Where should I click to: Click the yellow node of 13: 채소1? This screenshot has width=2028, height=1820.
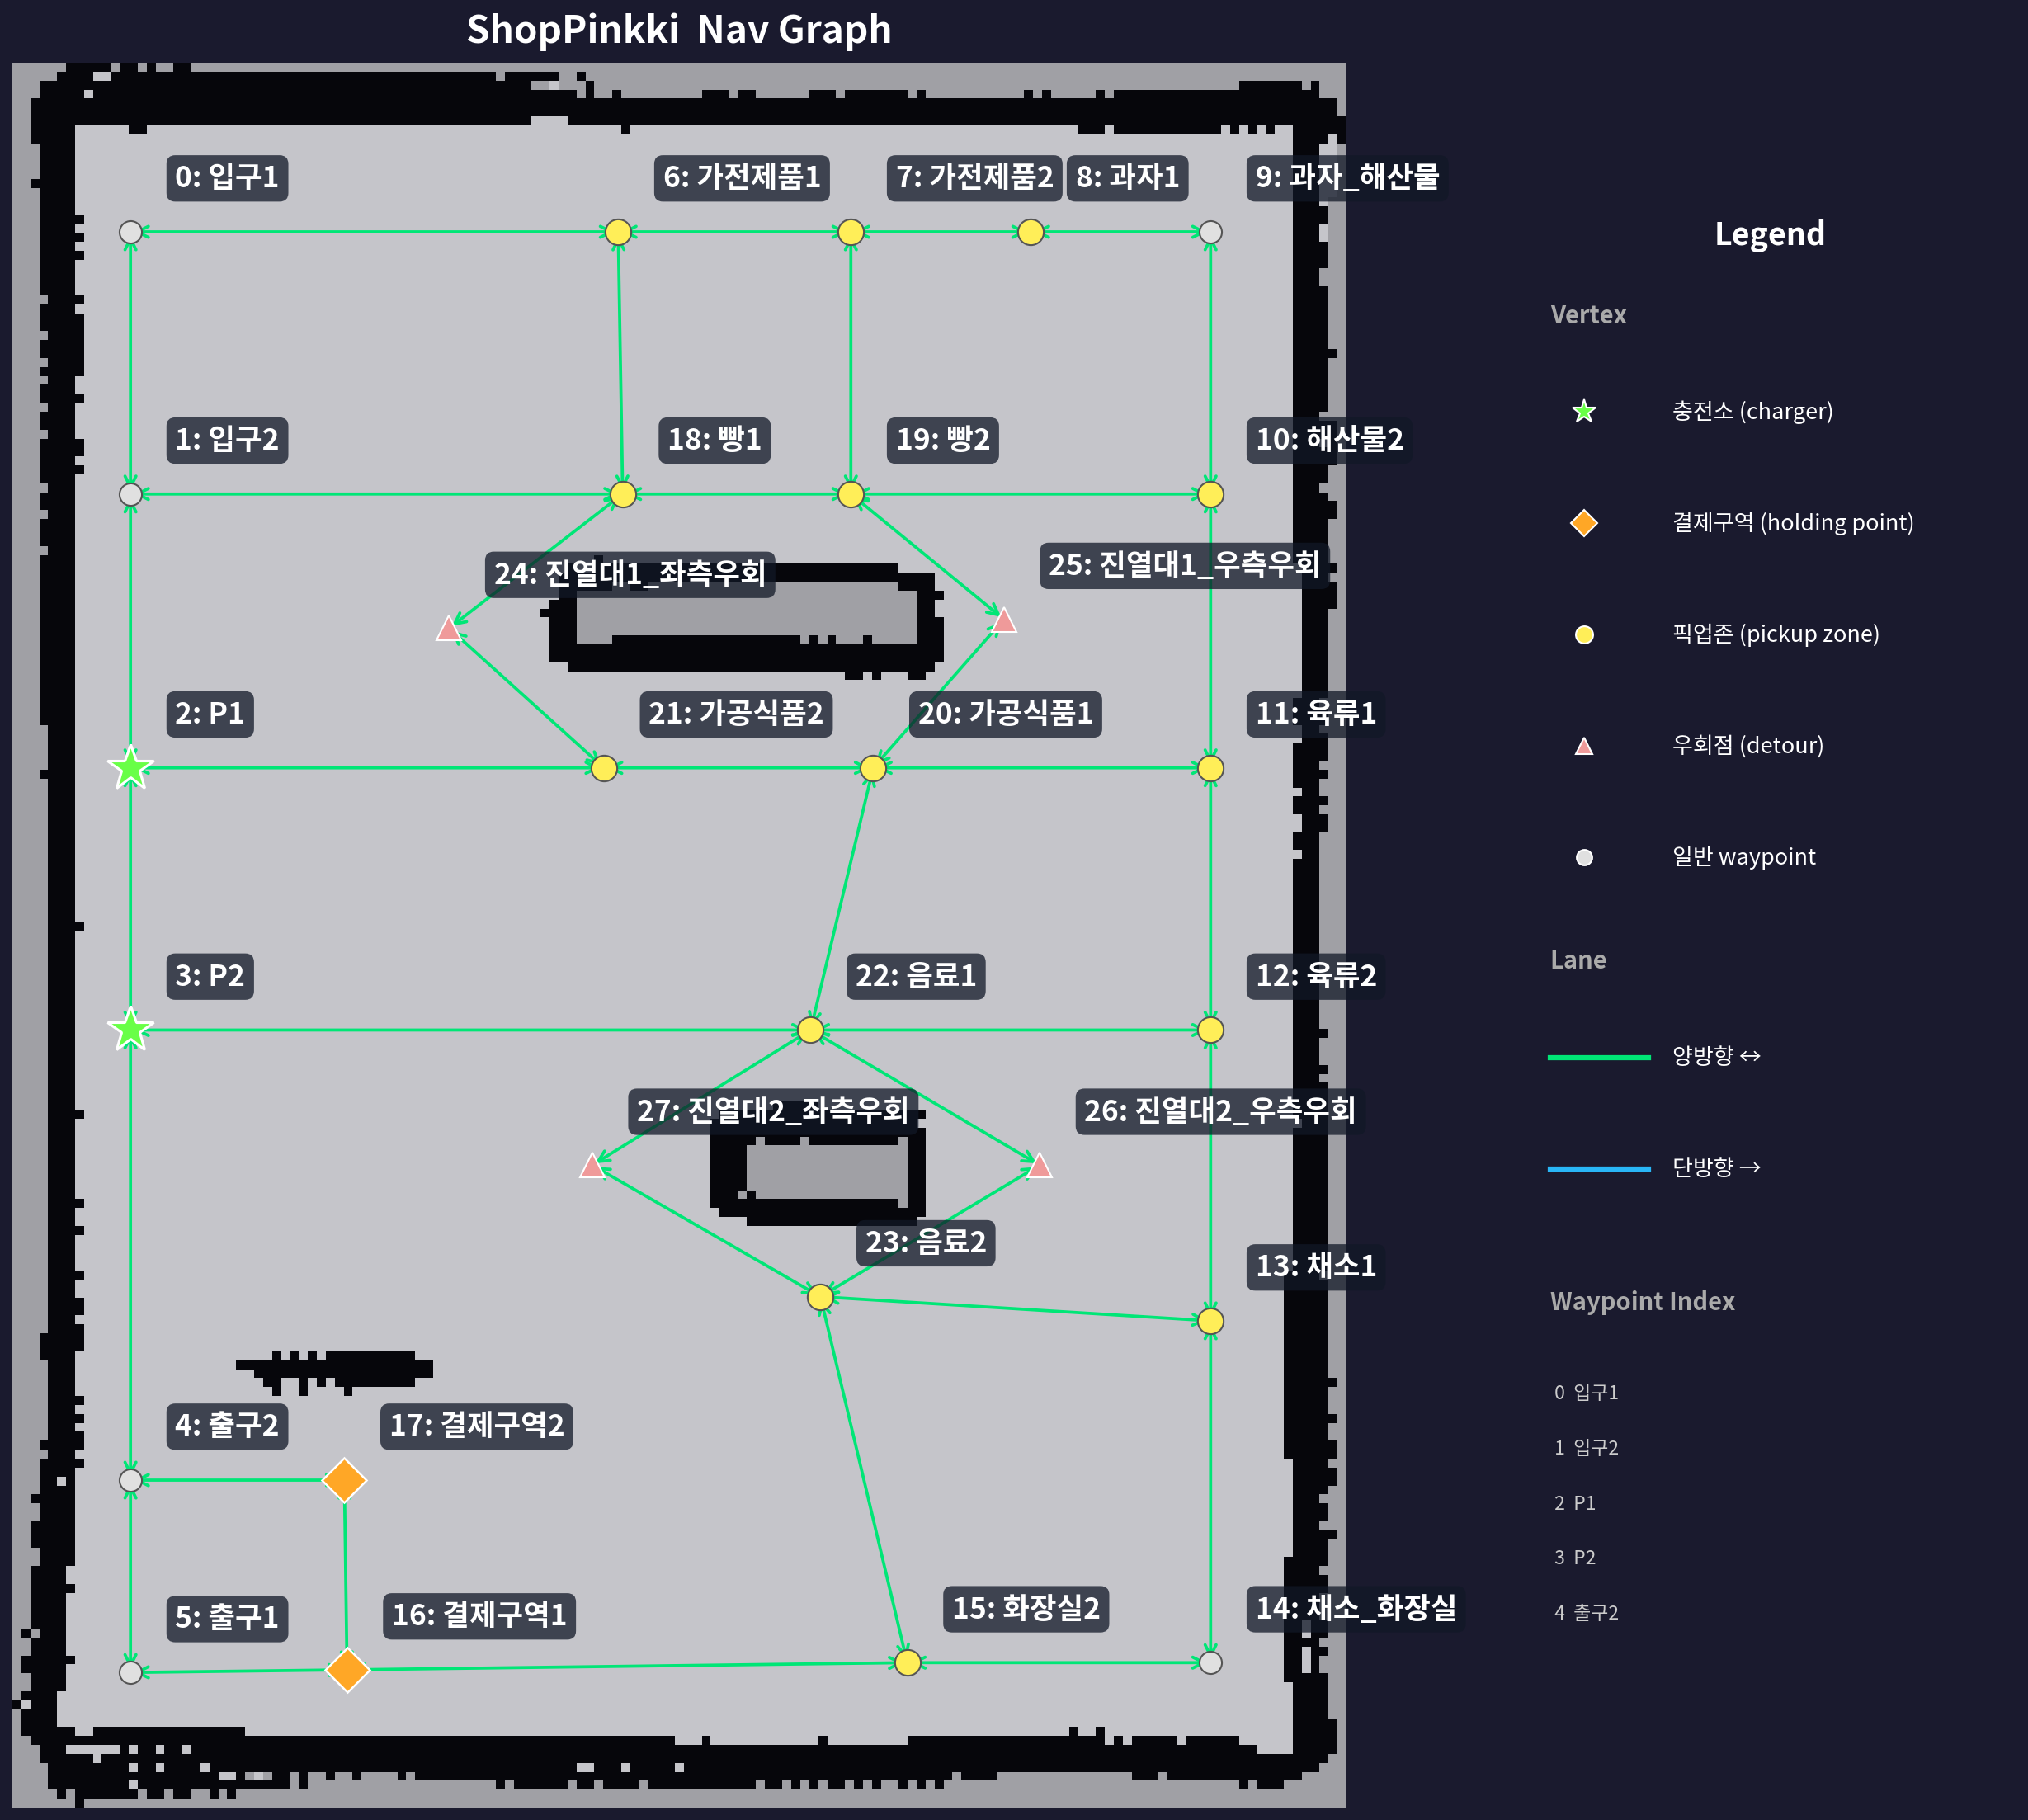(1211, 1321)
